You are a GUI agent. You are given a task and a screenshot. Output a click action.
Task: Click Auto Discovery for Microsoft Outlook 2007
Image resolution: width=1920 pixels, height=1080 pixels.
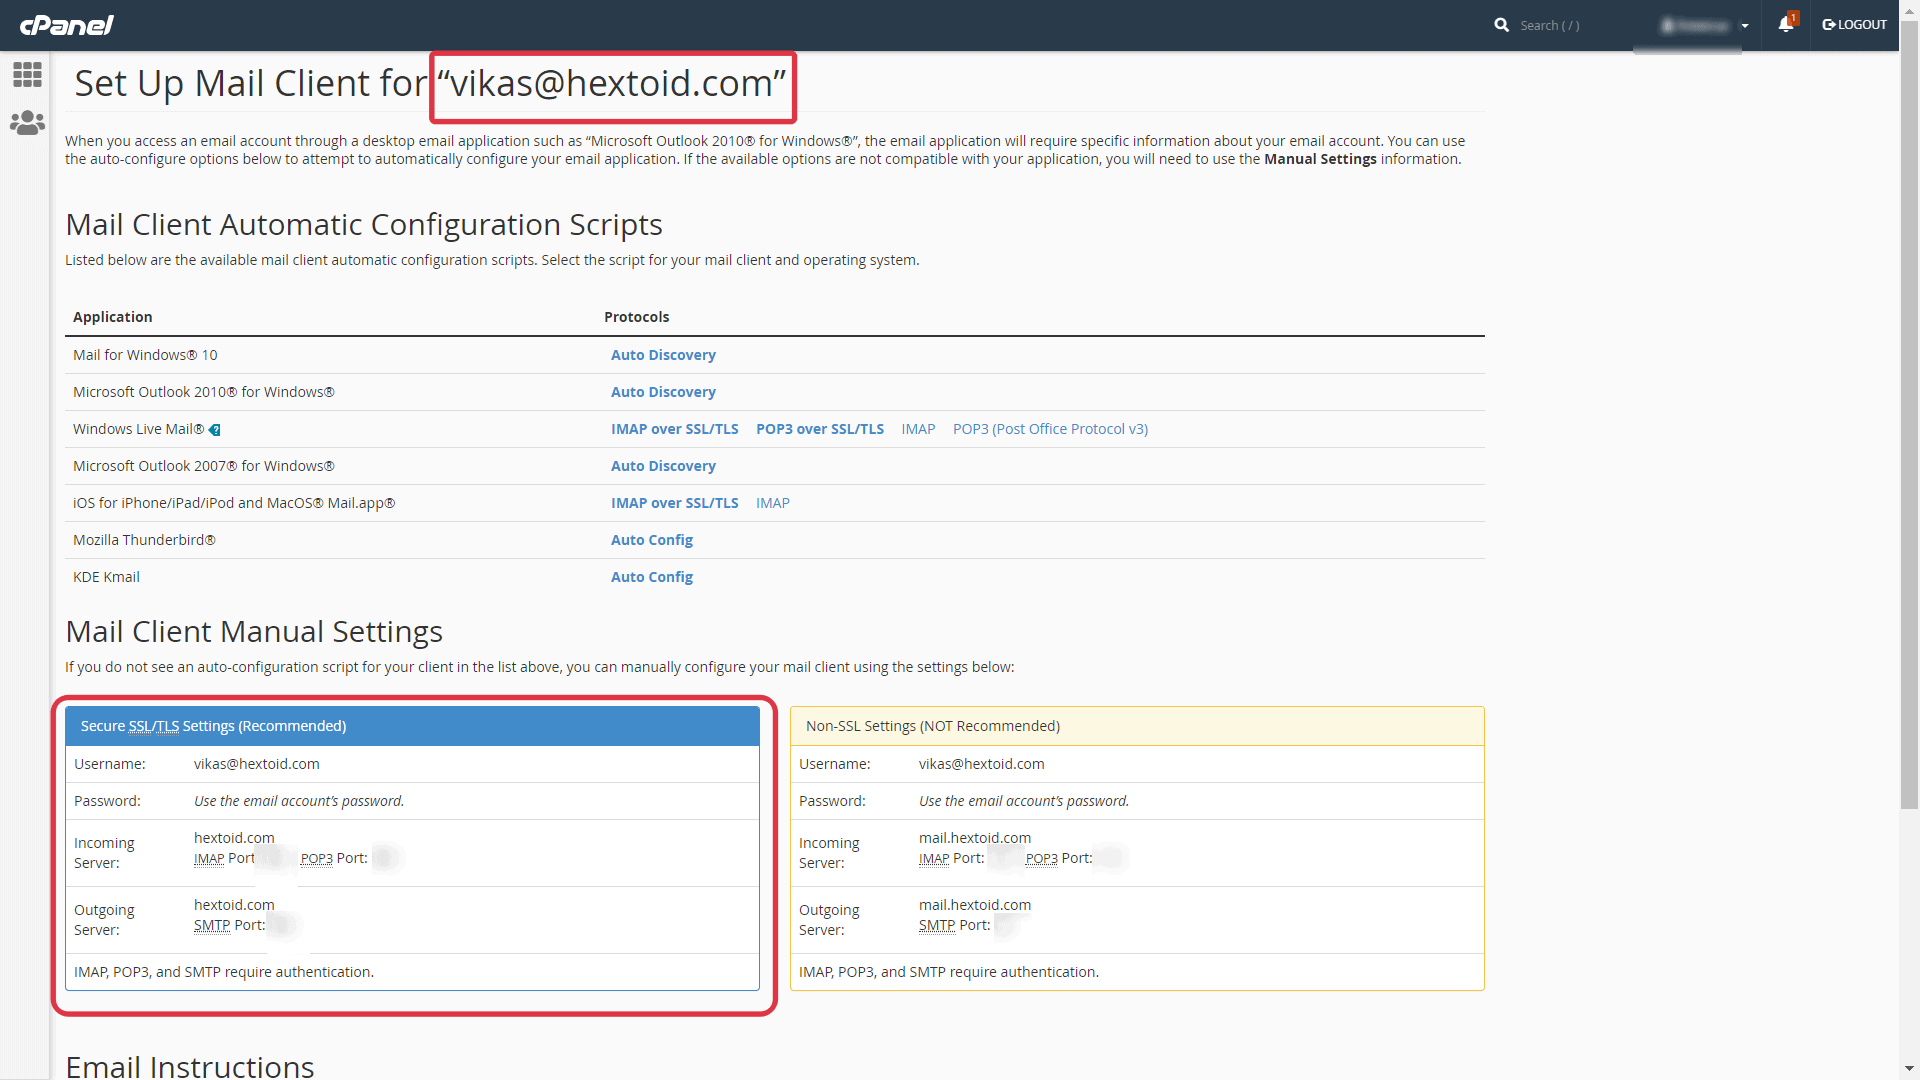click(663, 465)
